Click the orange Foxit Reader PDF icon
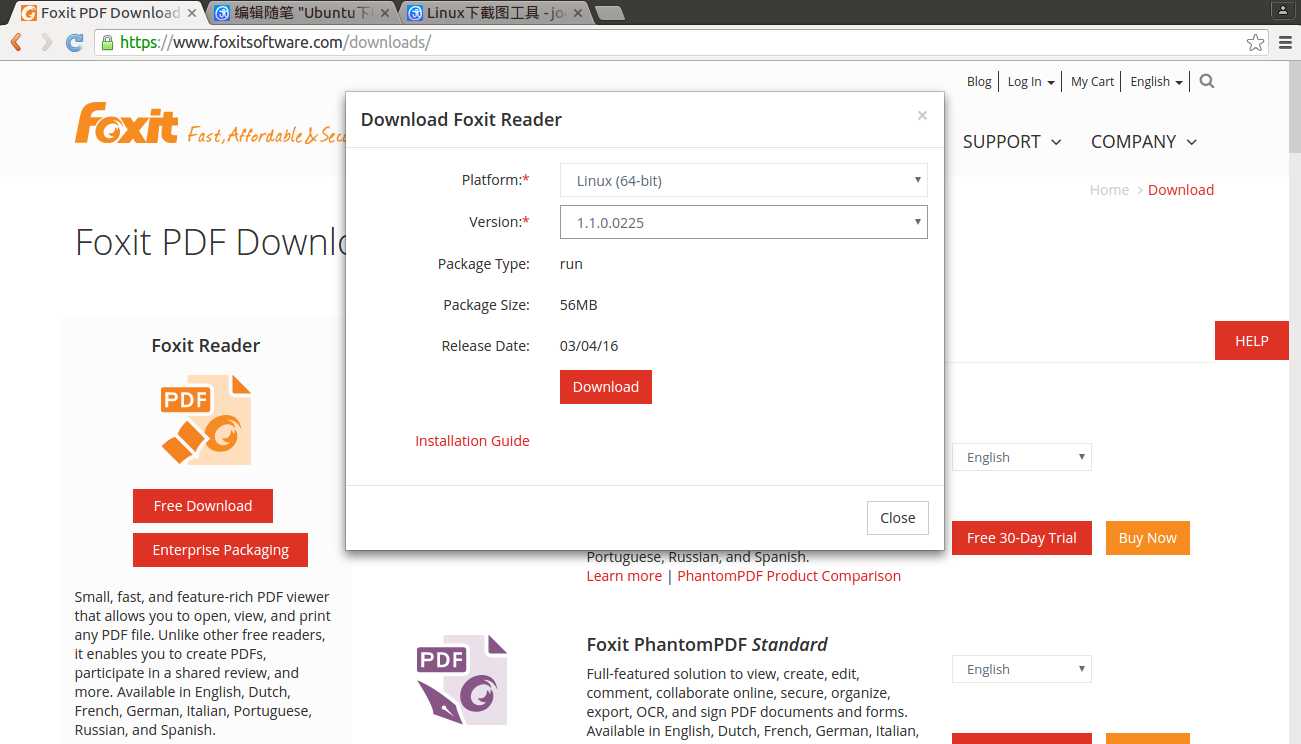 click(206, 420)
